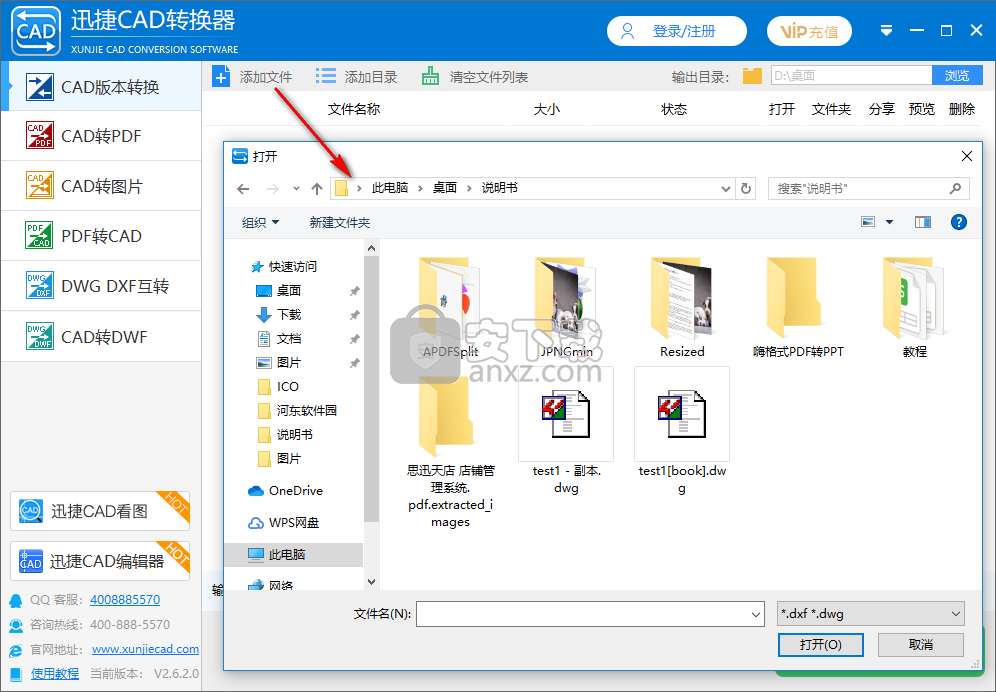Toggle the preview pane icon

923,222
